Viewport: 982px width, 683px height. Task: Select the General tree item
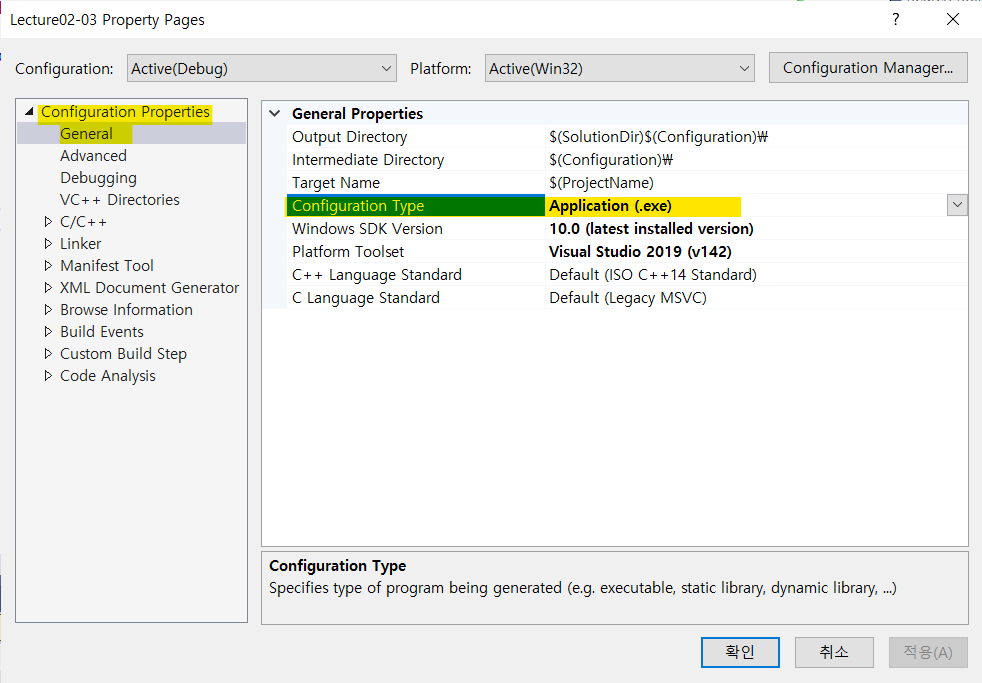86,133
